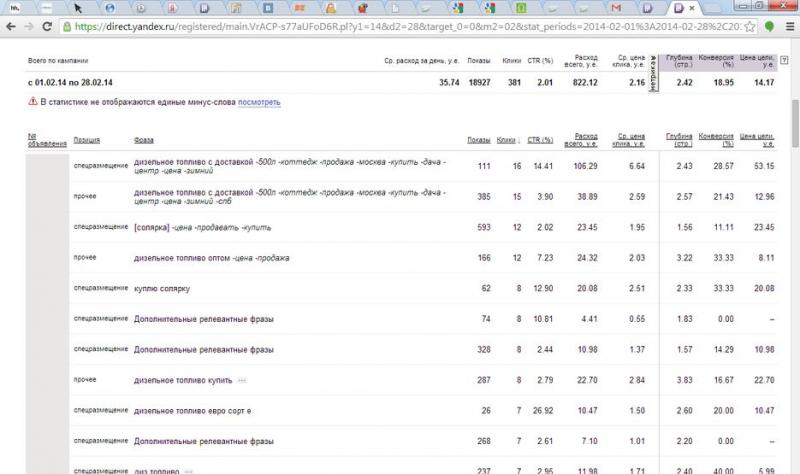Click Дополнительные релевантные фразы with 74 impressions
The width and height of the screenshot is (800, 474).
click(204, 319)
